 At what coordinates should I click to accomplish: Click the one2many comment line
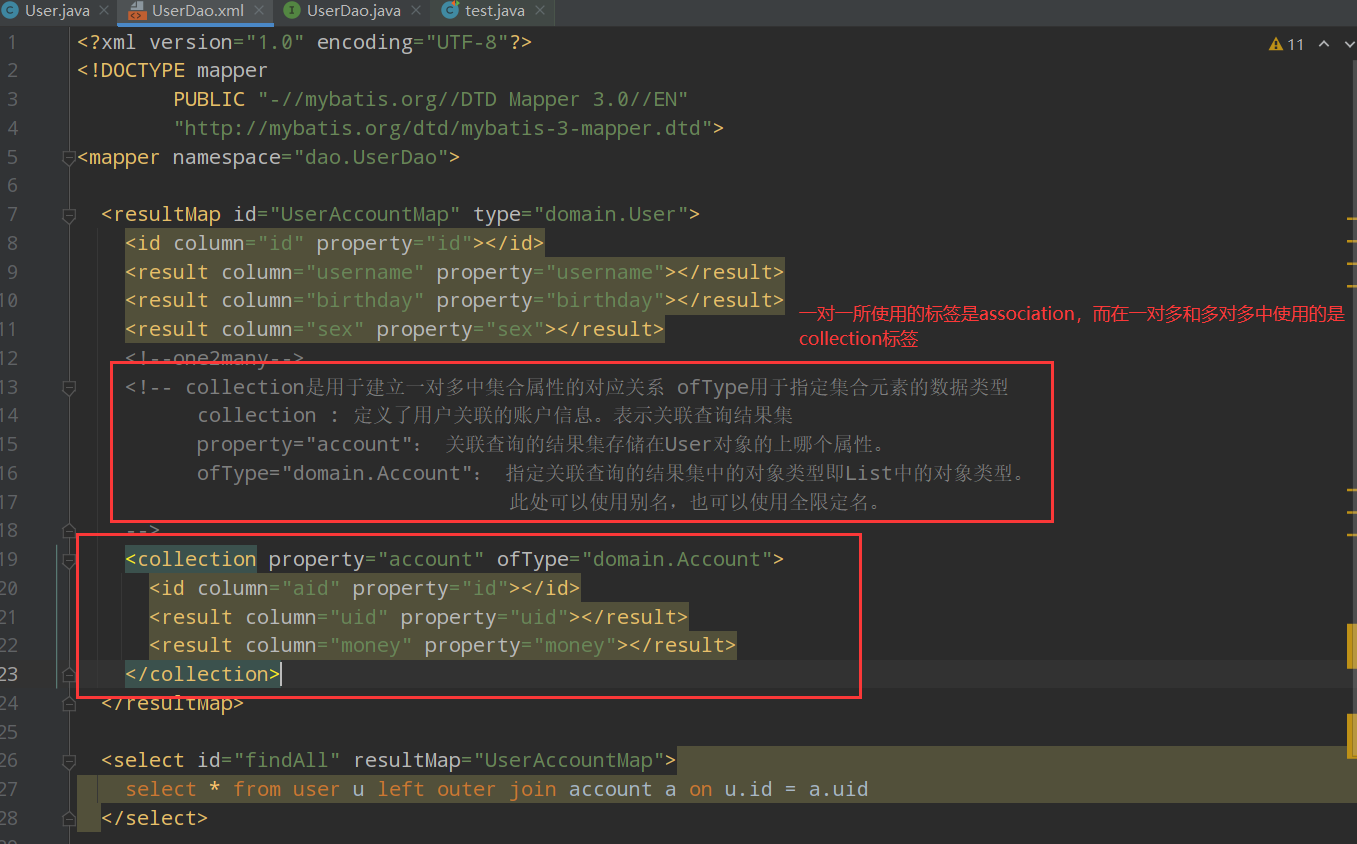tap(214, 358)
